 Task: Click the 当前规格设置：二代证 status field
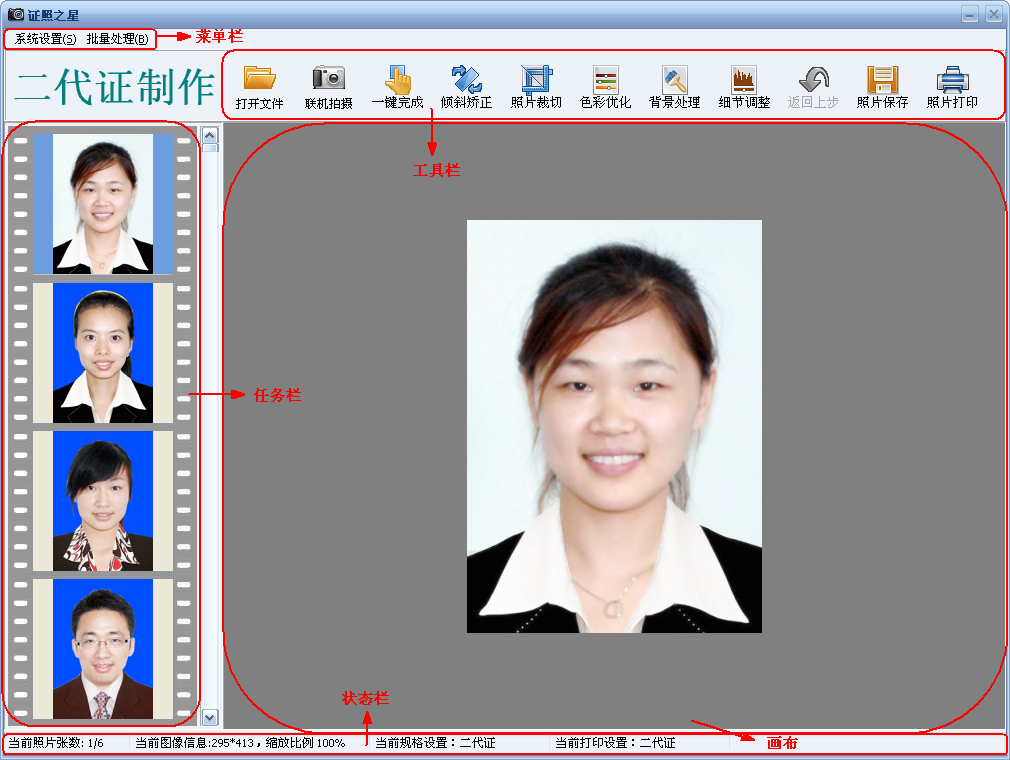[x=437, y=743]
